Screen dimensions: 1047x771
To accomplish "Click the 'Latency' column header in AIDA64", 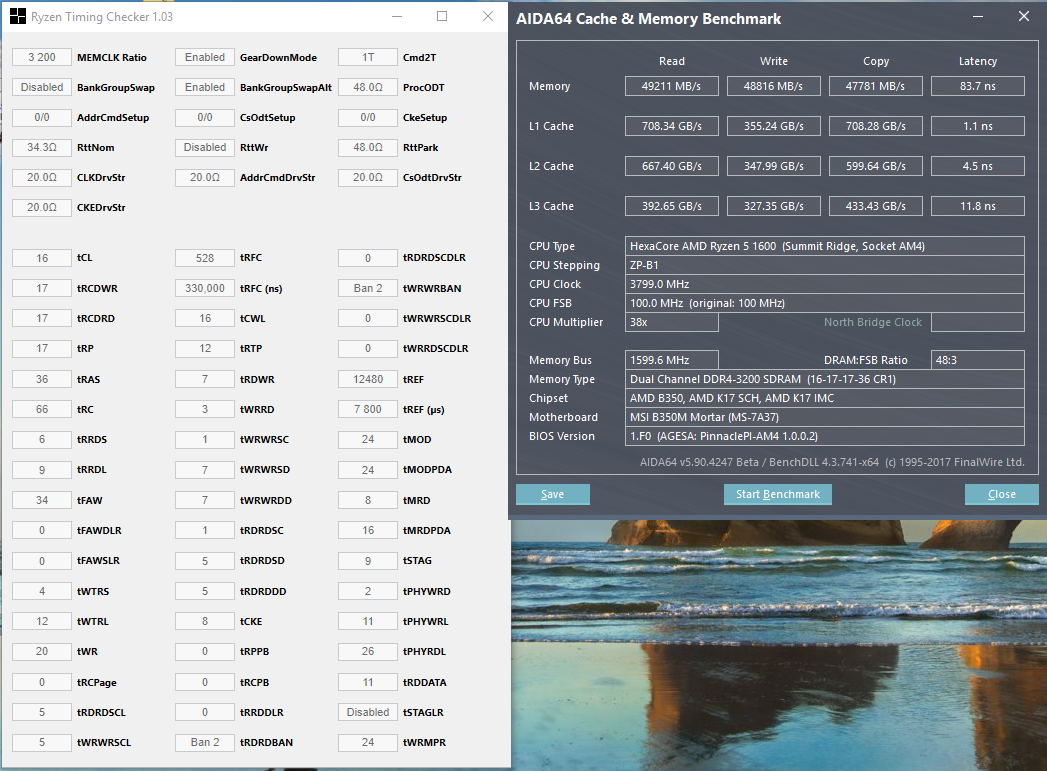I will 978,61.
